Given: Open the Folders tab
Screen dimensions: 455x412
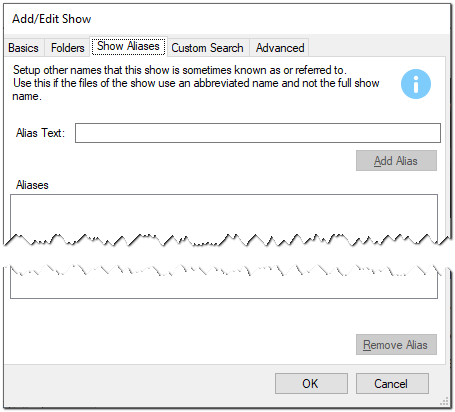Looking at the screenshot, I should tap(67, 48).
